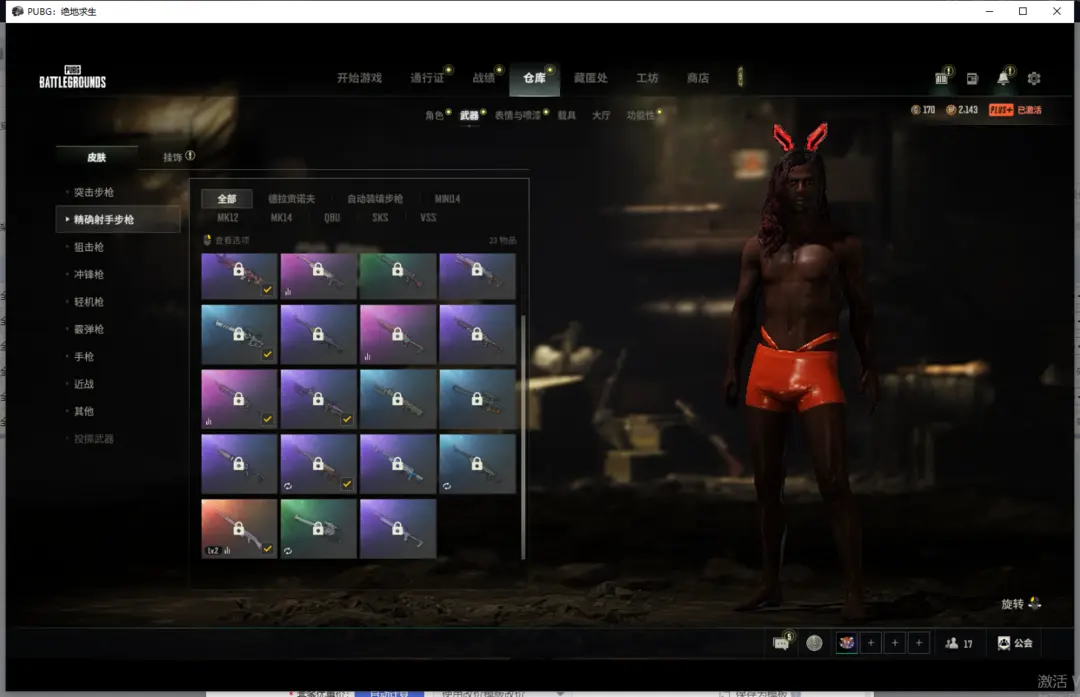Open the 开始游戏 play tab
Screen dimensions: 1080x697
359,78
